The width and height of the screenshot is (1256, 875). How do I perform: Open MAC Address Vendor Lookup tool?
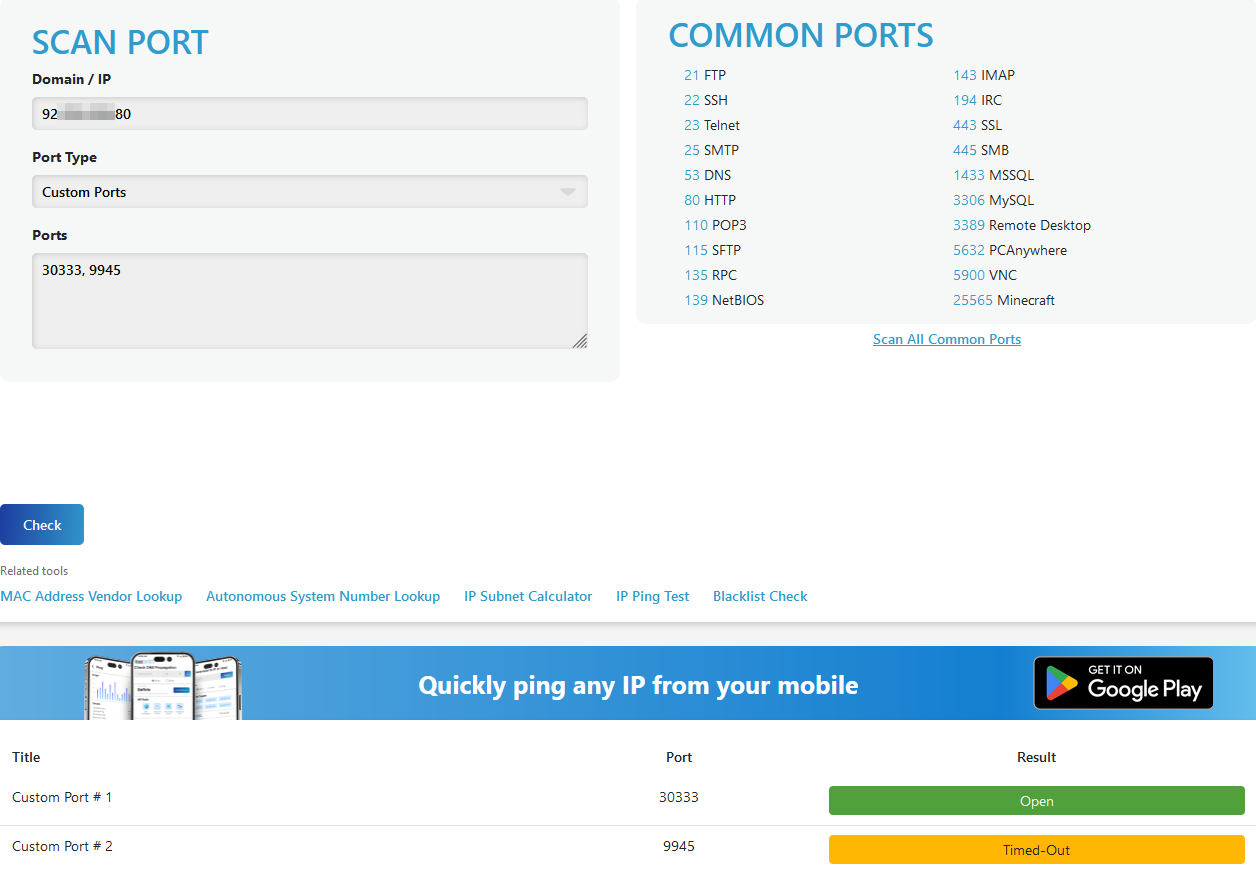(91, 596)
